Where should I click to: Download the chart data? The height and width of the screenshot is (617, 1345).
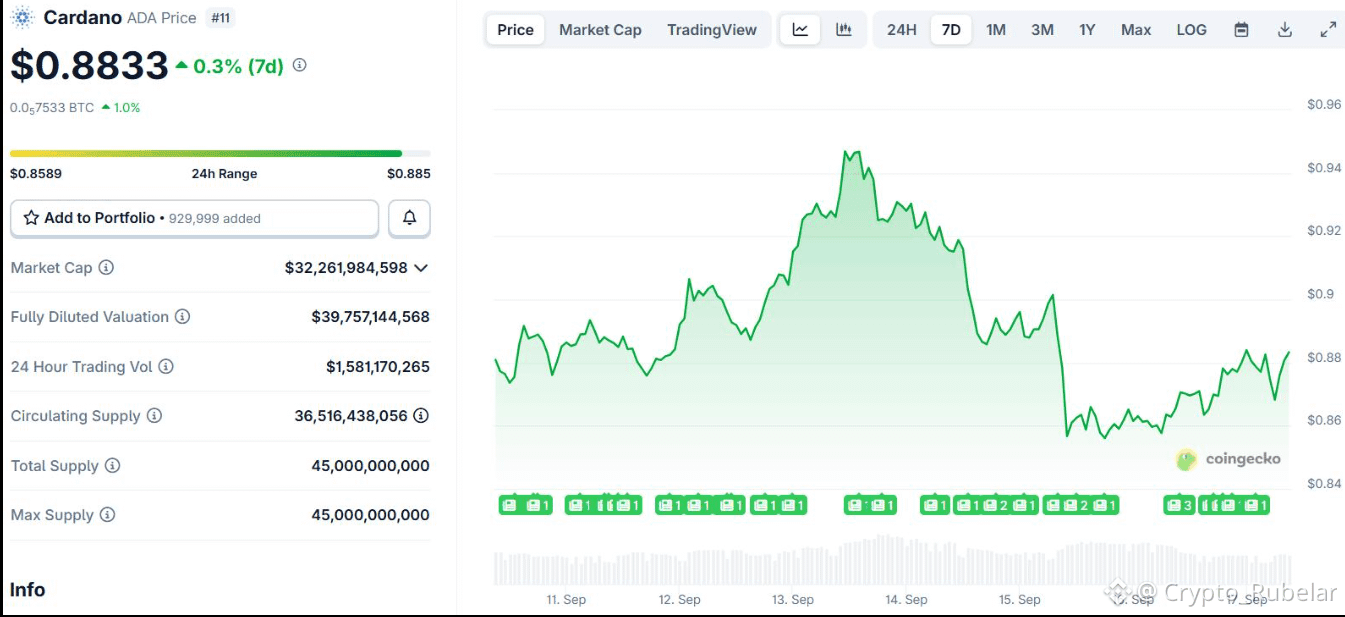[1285, 30]
